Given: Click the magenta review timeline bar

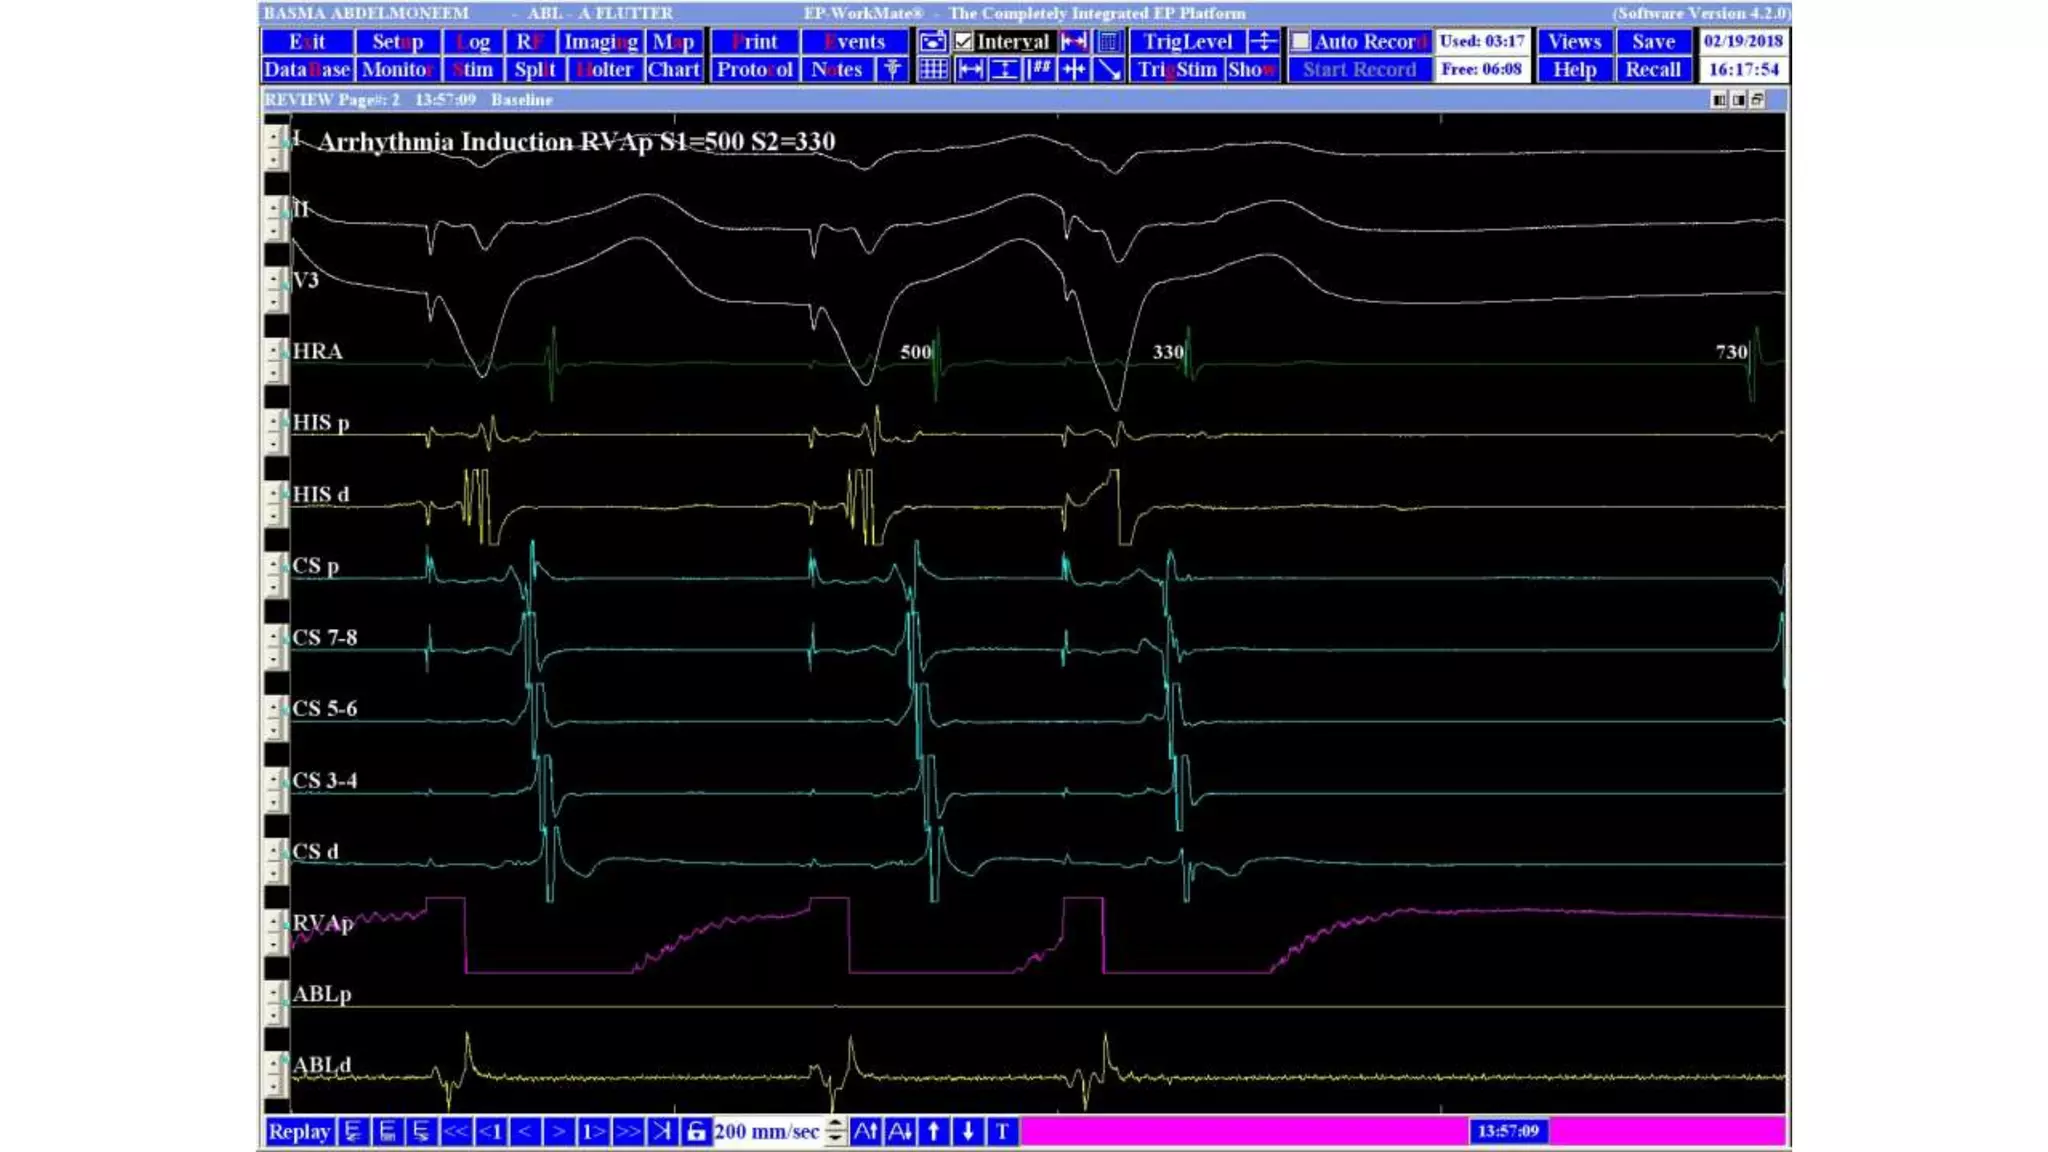Looking at the screenshot, I should [1403, 1132].
